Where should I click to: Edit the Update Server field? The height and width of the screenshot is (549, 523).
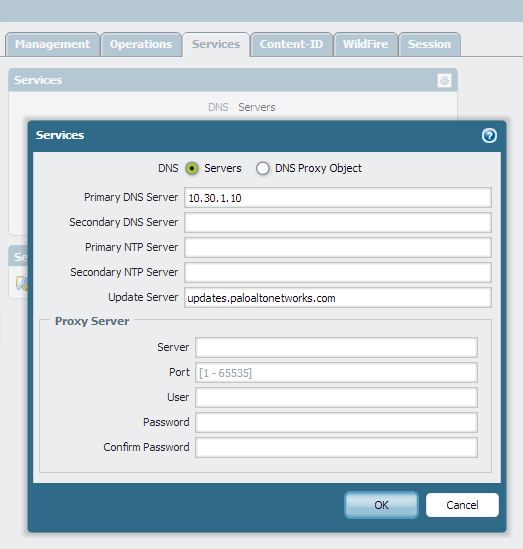(338, 298)
